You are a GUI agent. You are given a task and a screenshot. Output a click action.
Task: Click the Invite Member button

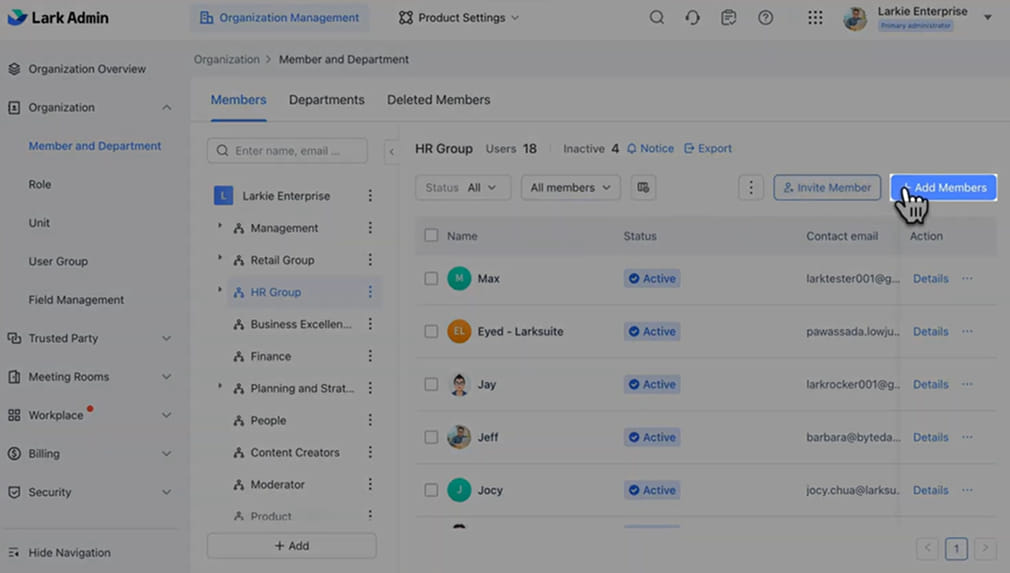click(827, 188)
